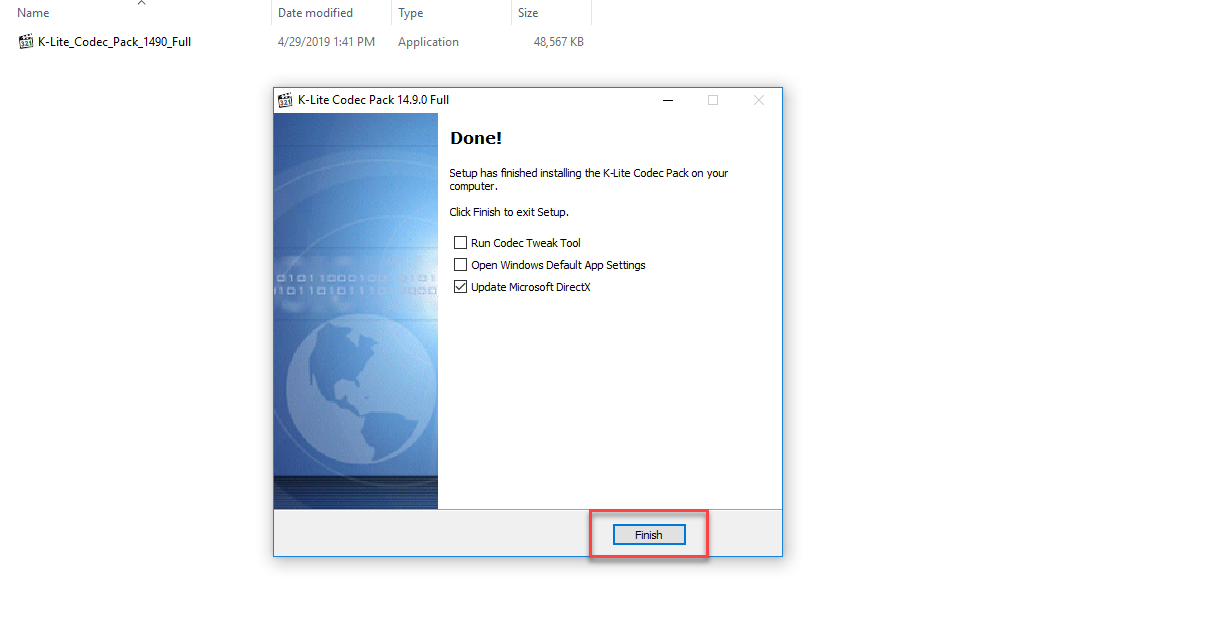Select the filename K-Lite_Codec_Pack_1490_Full
Viewport: 1206px width, 623px height.
tap(113, 41)
